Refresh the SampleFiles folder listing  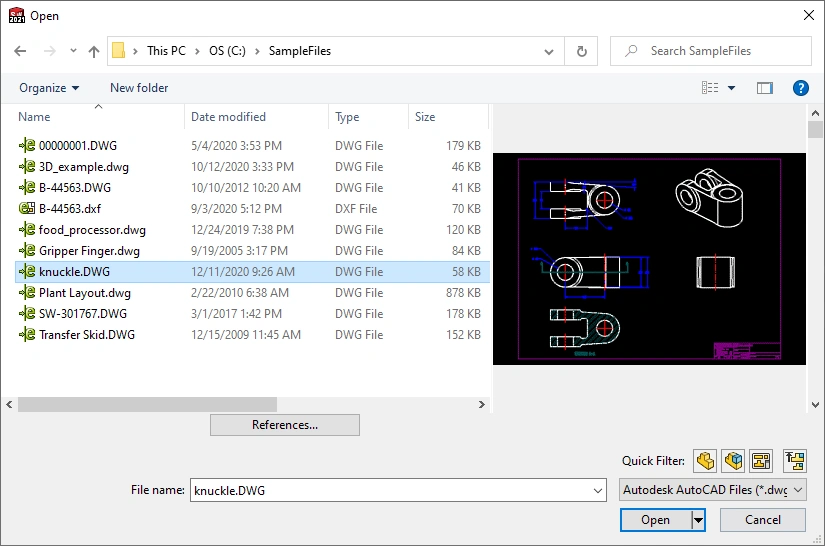click(x=581, y=51)
